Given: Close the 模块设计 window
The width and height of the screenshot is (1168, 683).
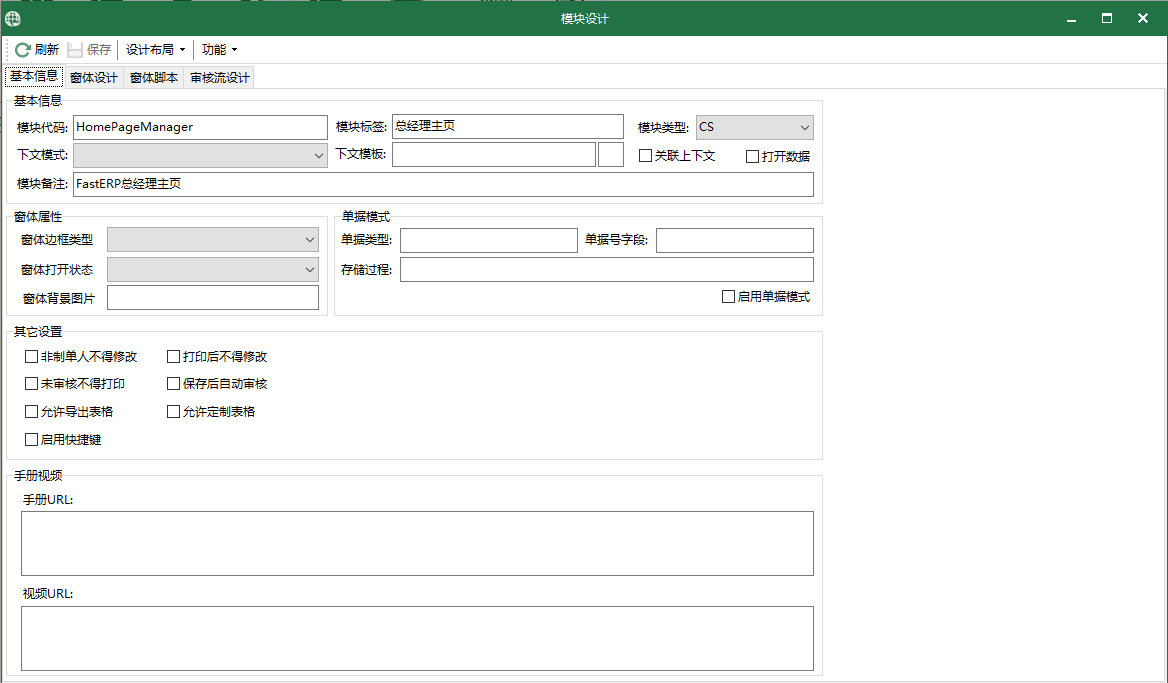Looking at the screenshot, I should tap(1143, 19).
